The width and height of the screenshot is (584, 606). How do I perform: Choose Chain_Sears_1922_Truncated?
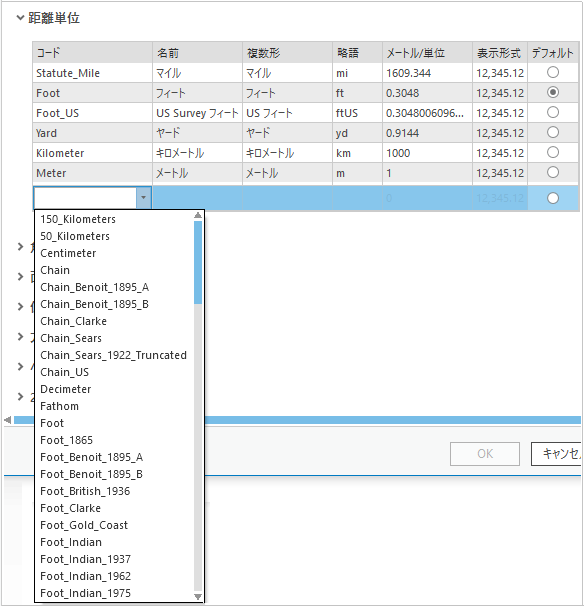pos(113,355)
